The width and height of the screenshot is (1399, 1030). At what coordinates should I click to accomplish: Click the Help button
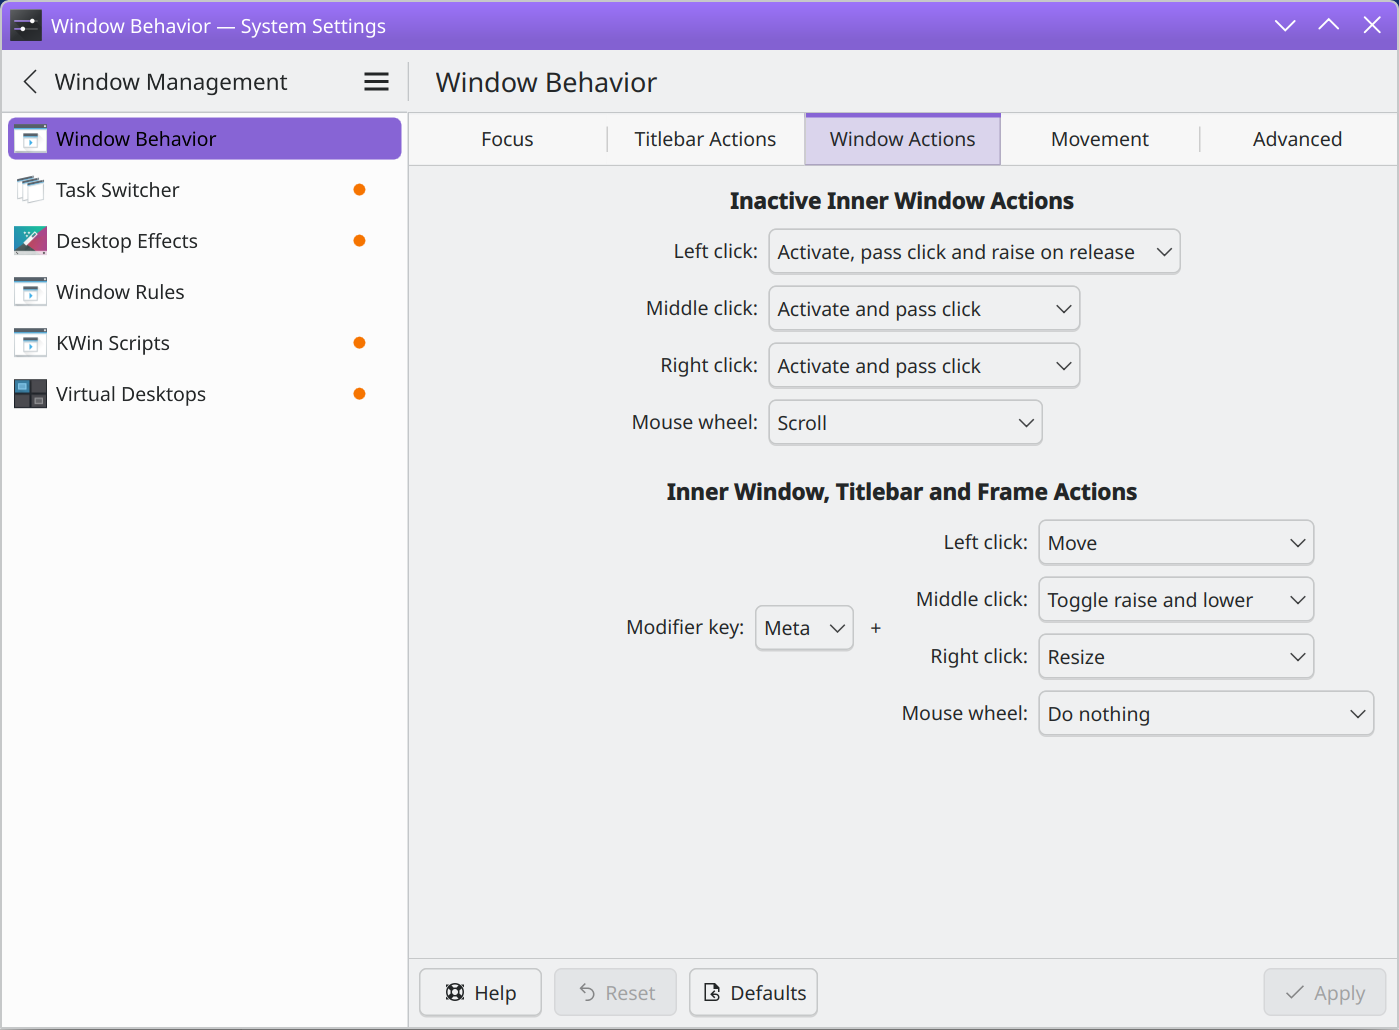(480, 993)
